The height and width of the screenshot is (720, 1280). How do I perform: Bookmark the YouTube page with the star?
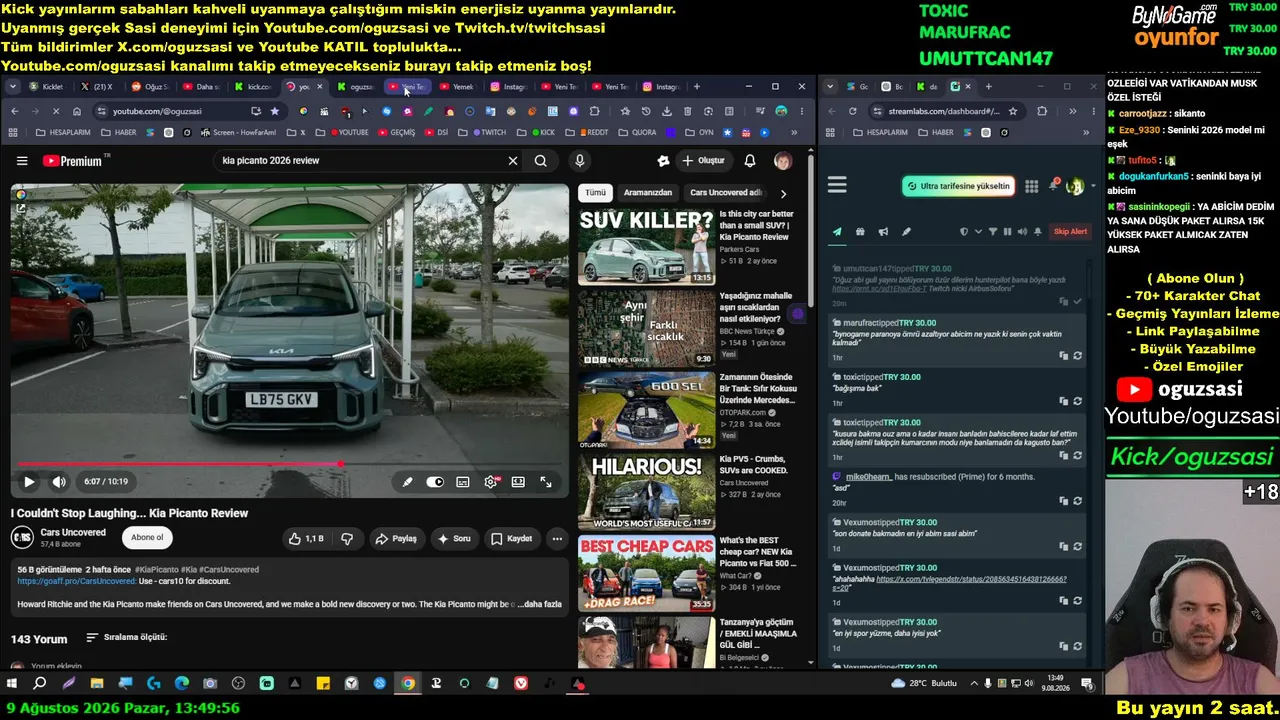point(275,111)
